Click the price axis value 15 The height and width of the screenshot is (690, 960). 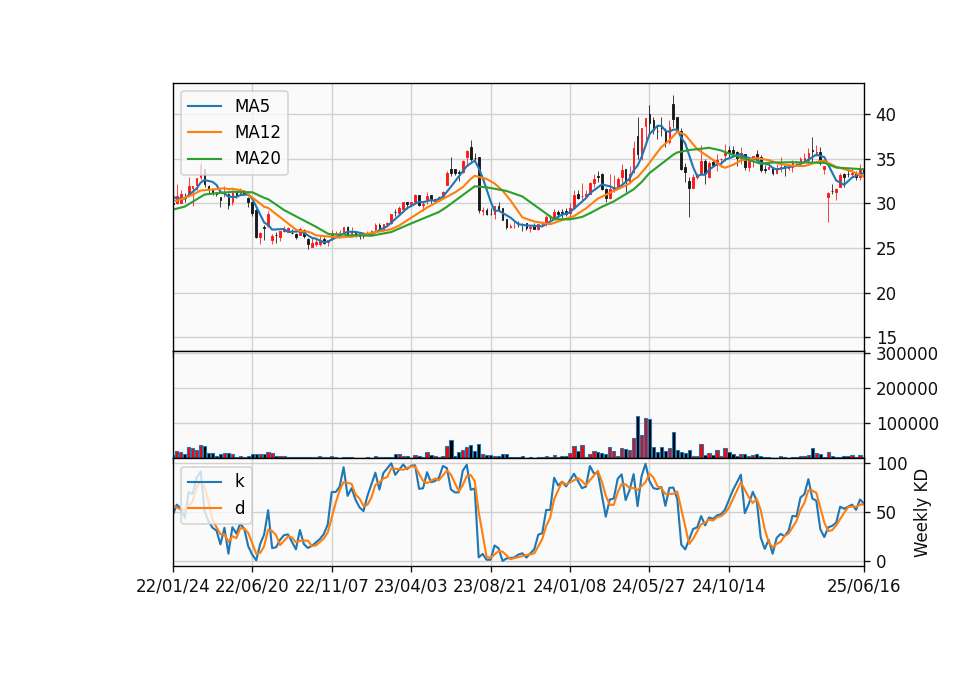(885, 339)
